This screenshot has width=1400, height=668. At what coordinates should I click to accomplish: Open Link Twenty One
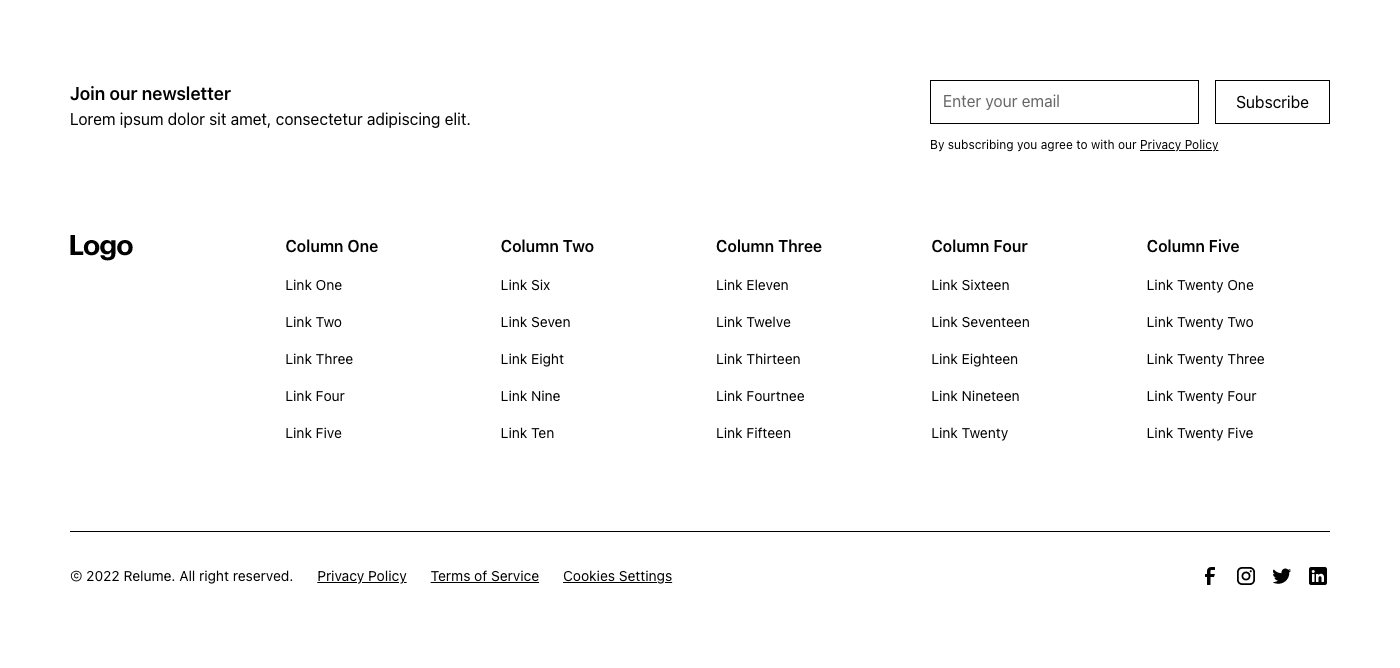click(x=1199, y=285)
